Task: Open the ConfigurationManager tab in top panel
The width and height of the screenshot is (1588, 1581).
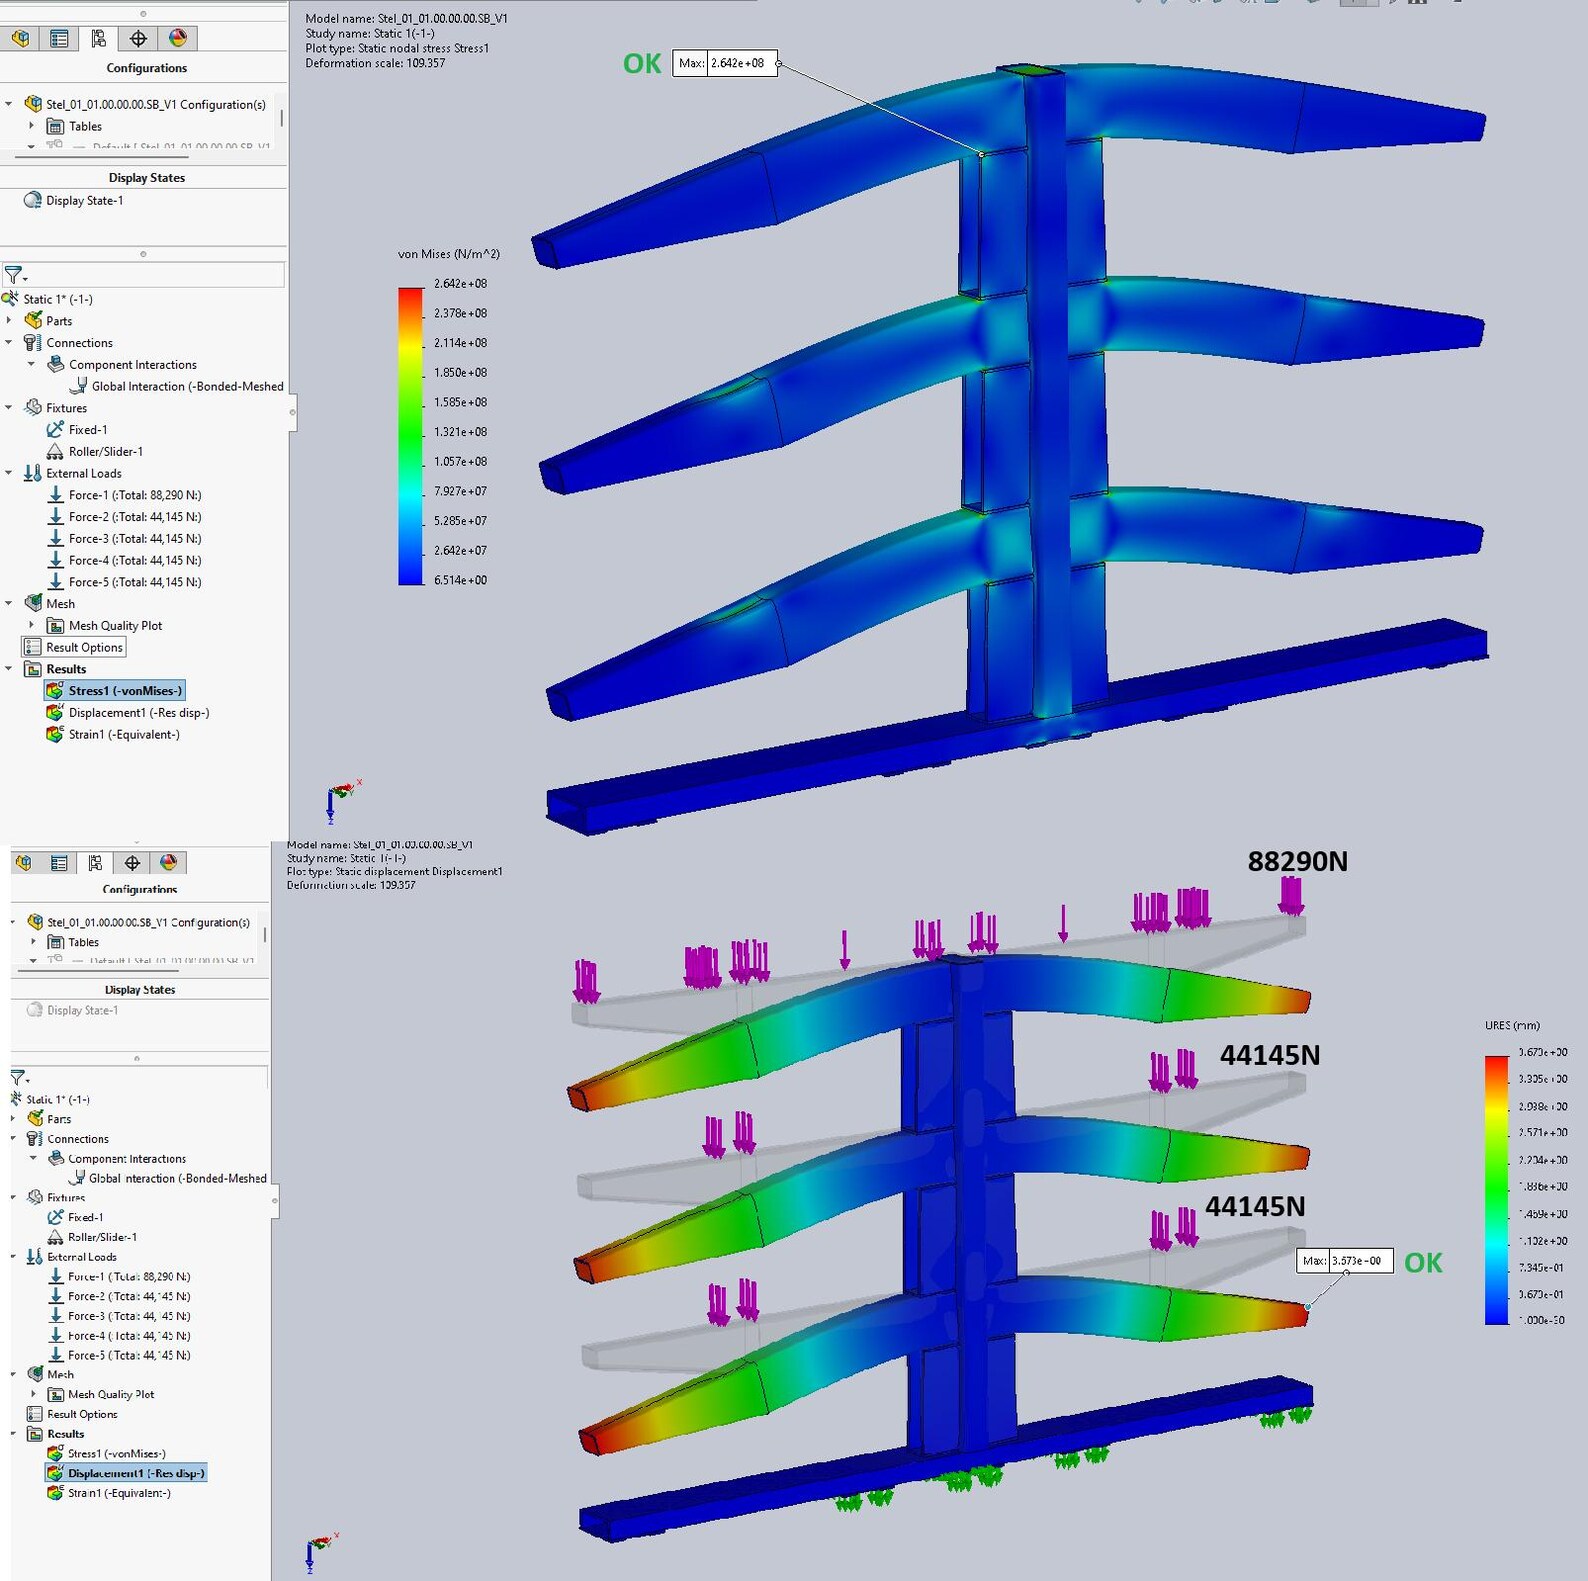Action: tap(98, 38)
